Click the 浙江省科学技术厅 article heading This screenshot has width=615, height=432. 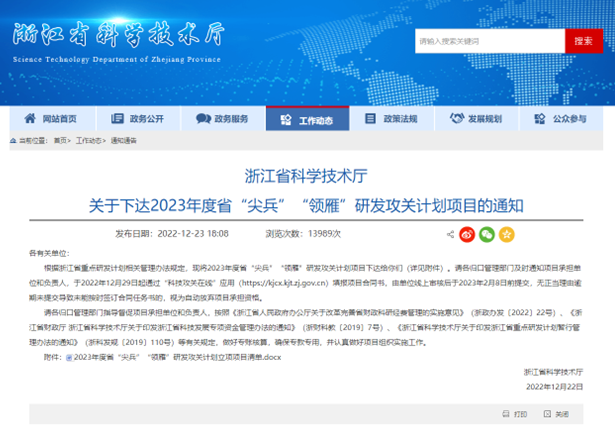306,176
